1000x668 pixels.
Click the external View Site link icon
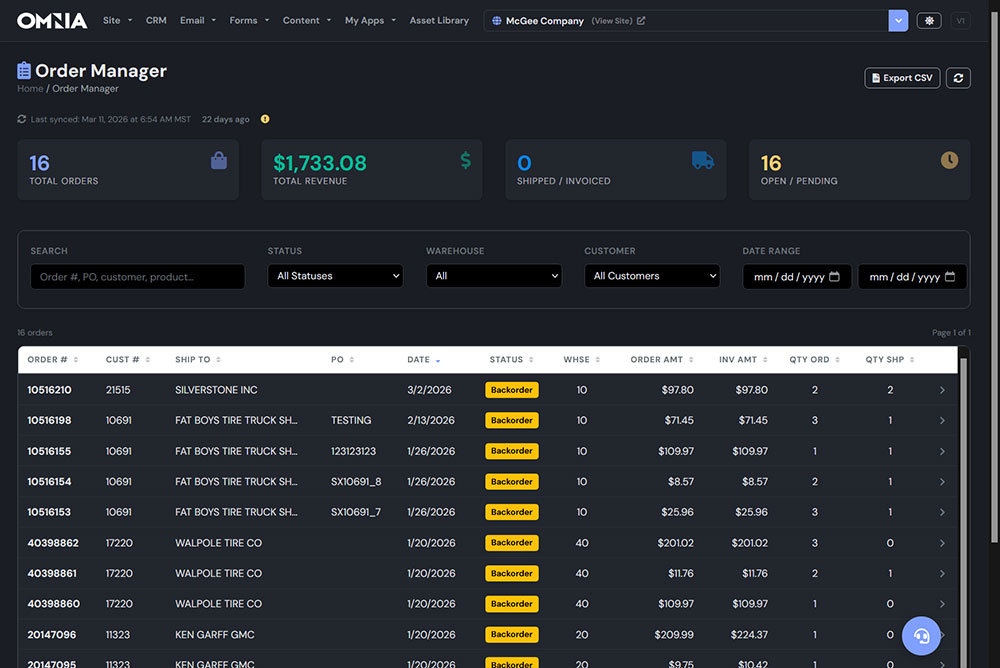click(641, 20)
